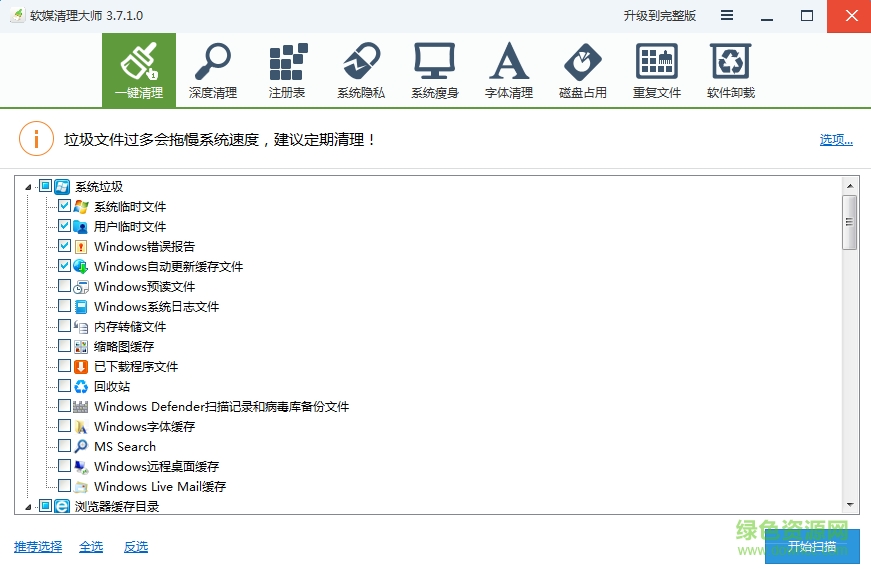Check 回收站 recycle bin checkbox

[x=64, y=386]
